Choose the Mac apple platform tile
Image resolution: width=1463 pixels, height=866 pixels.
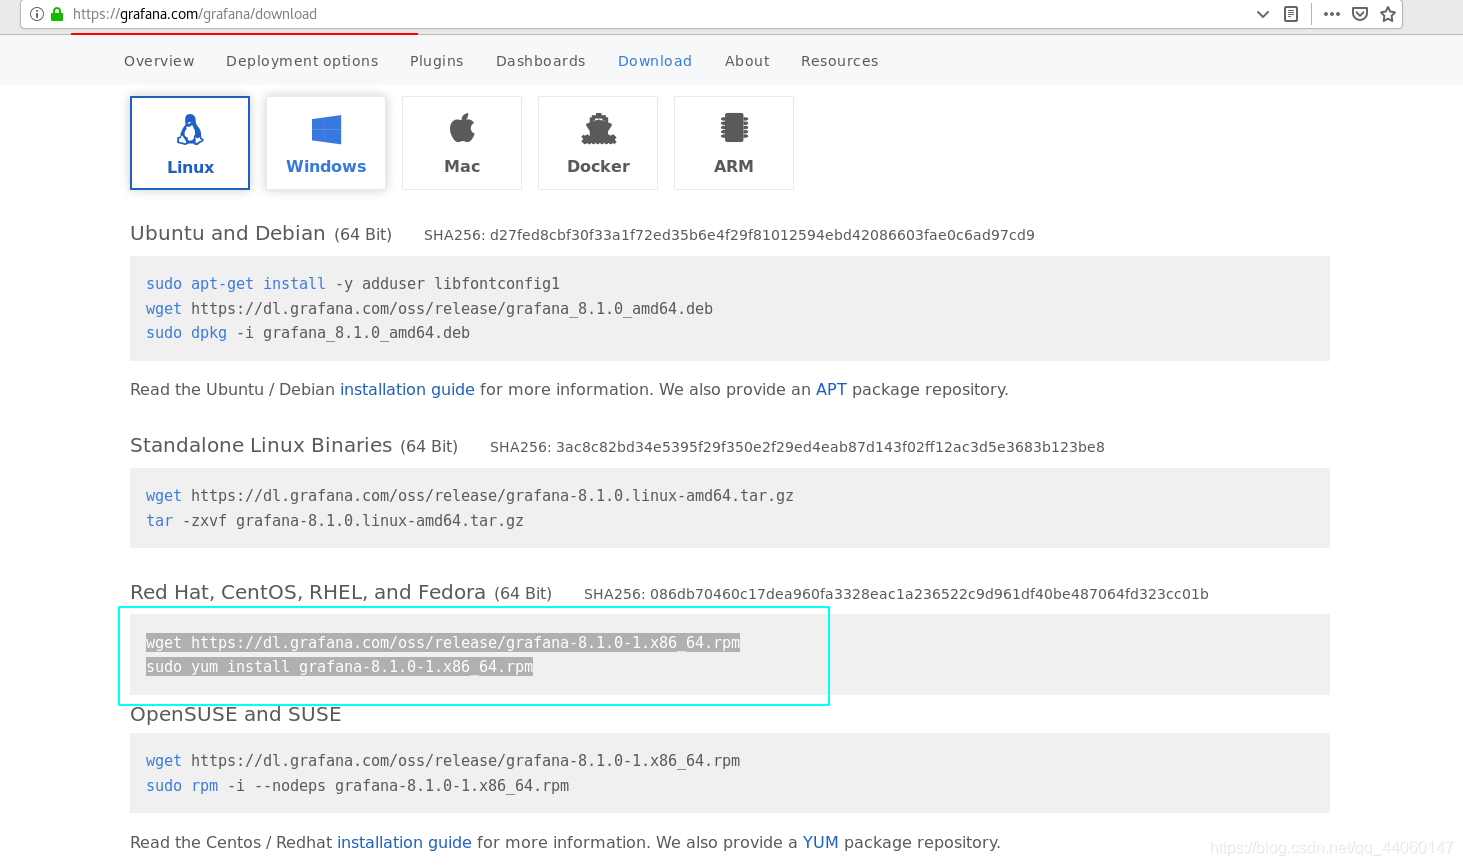click(462, 143)
